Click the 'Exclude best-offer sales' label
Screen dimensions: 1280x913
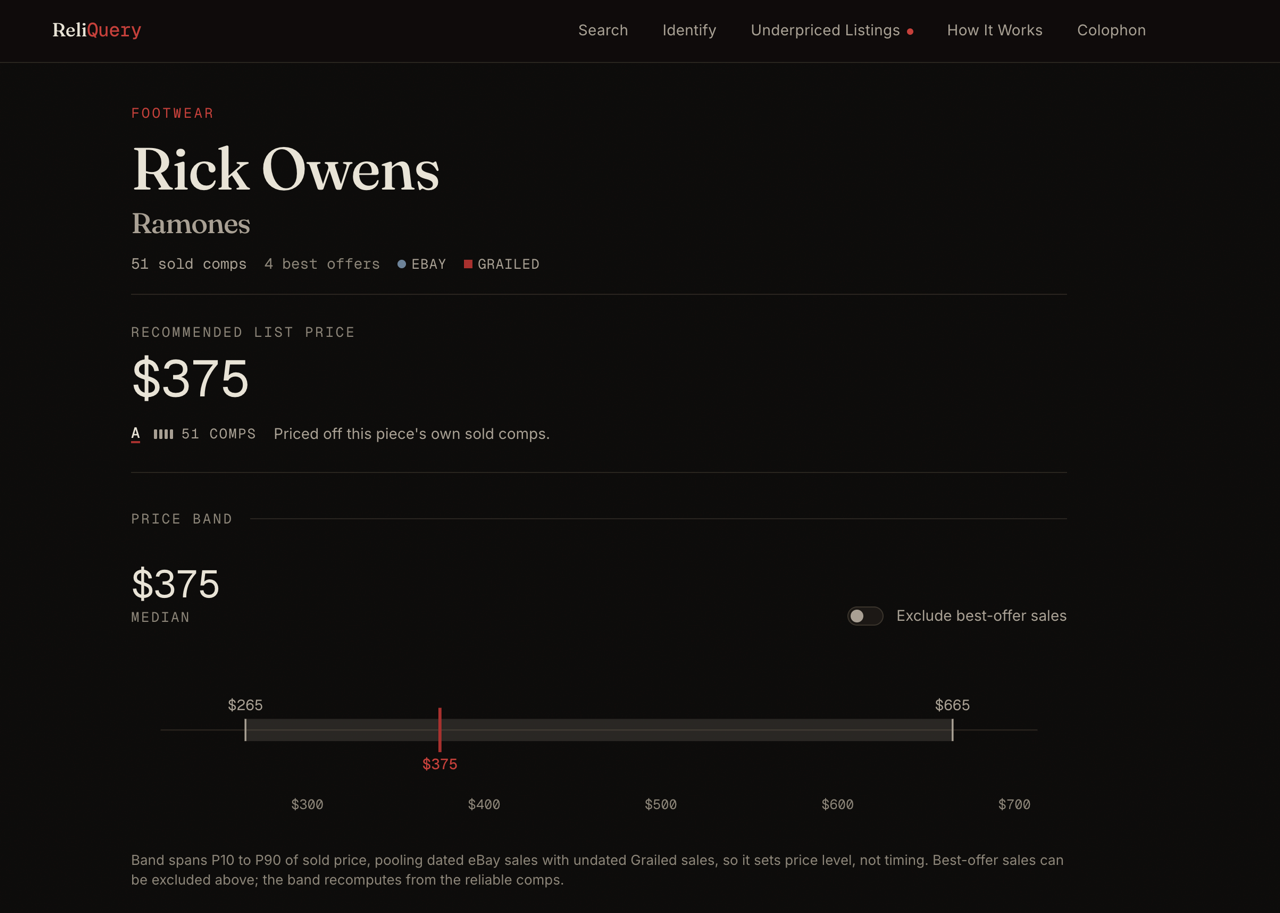tap(981, 616)
